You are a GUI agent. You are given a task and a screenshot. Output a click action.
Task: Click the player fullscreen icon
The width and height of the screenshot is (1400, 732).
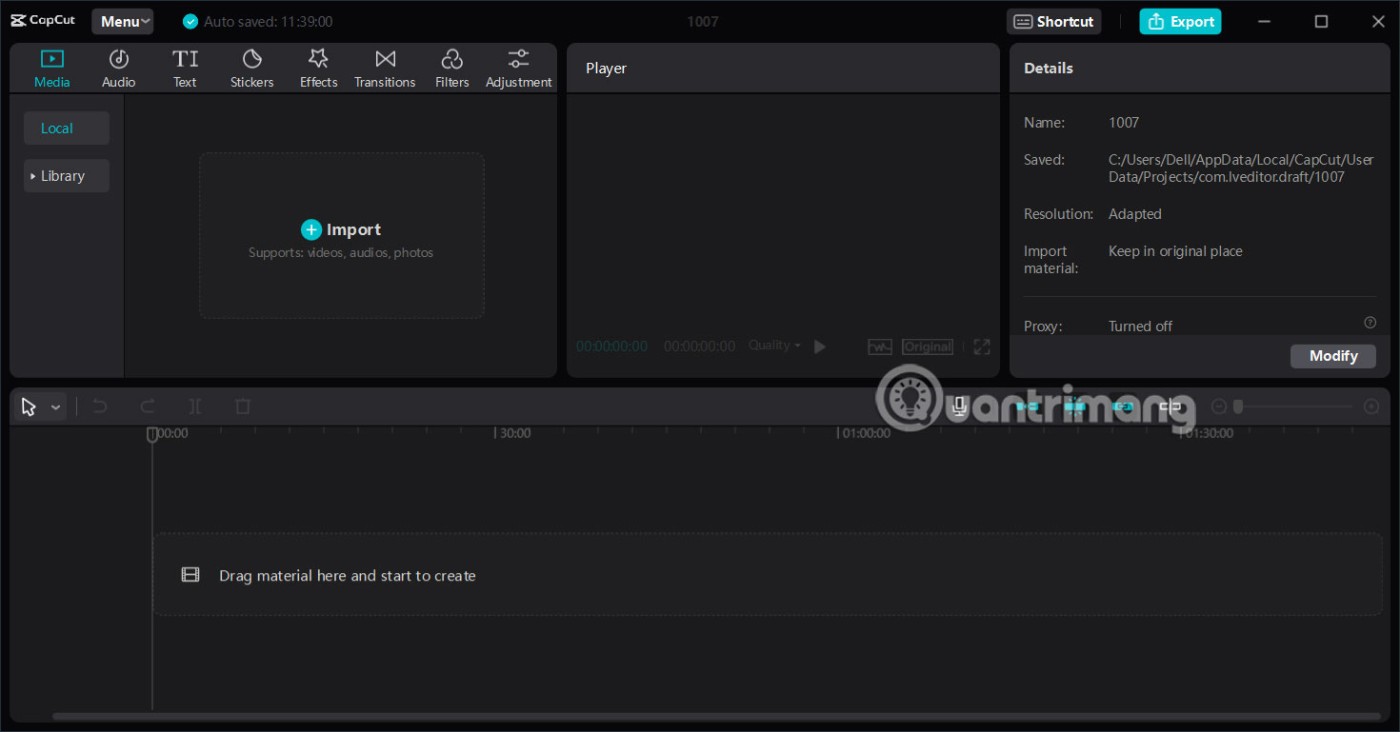point(982,347)
